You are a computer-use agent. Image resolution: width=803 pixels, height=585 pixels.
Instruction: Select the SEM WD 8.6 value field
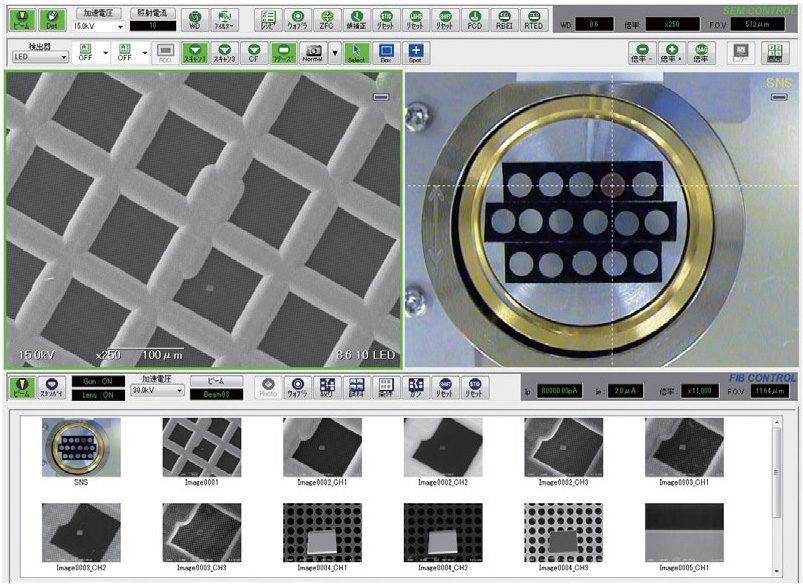[594, 24]
